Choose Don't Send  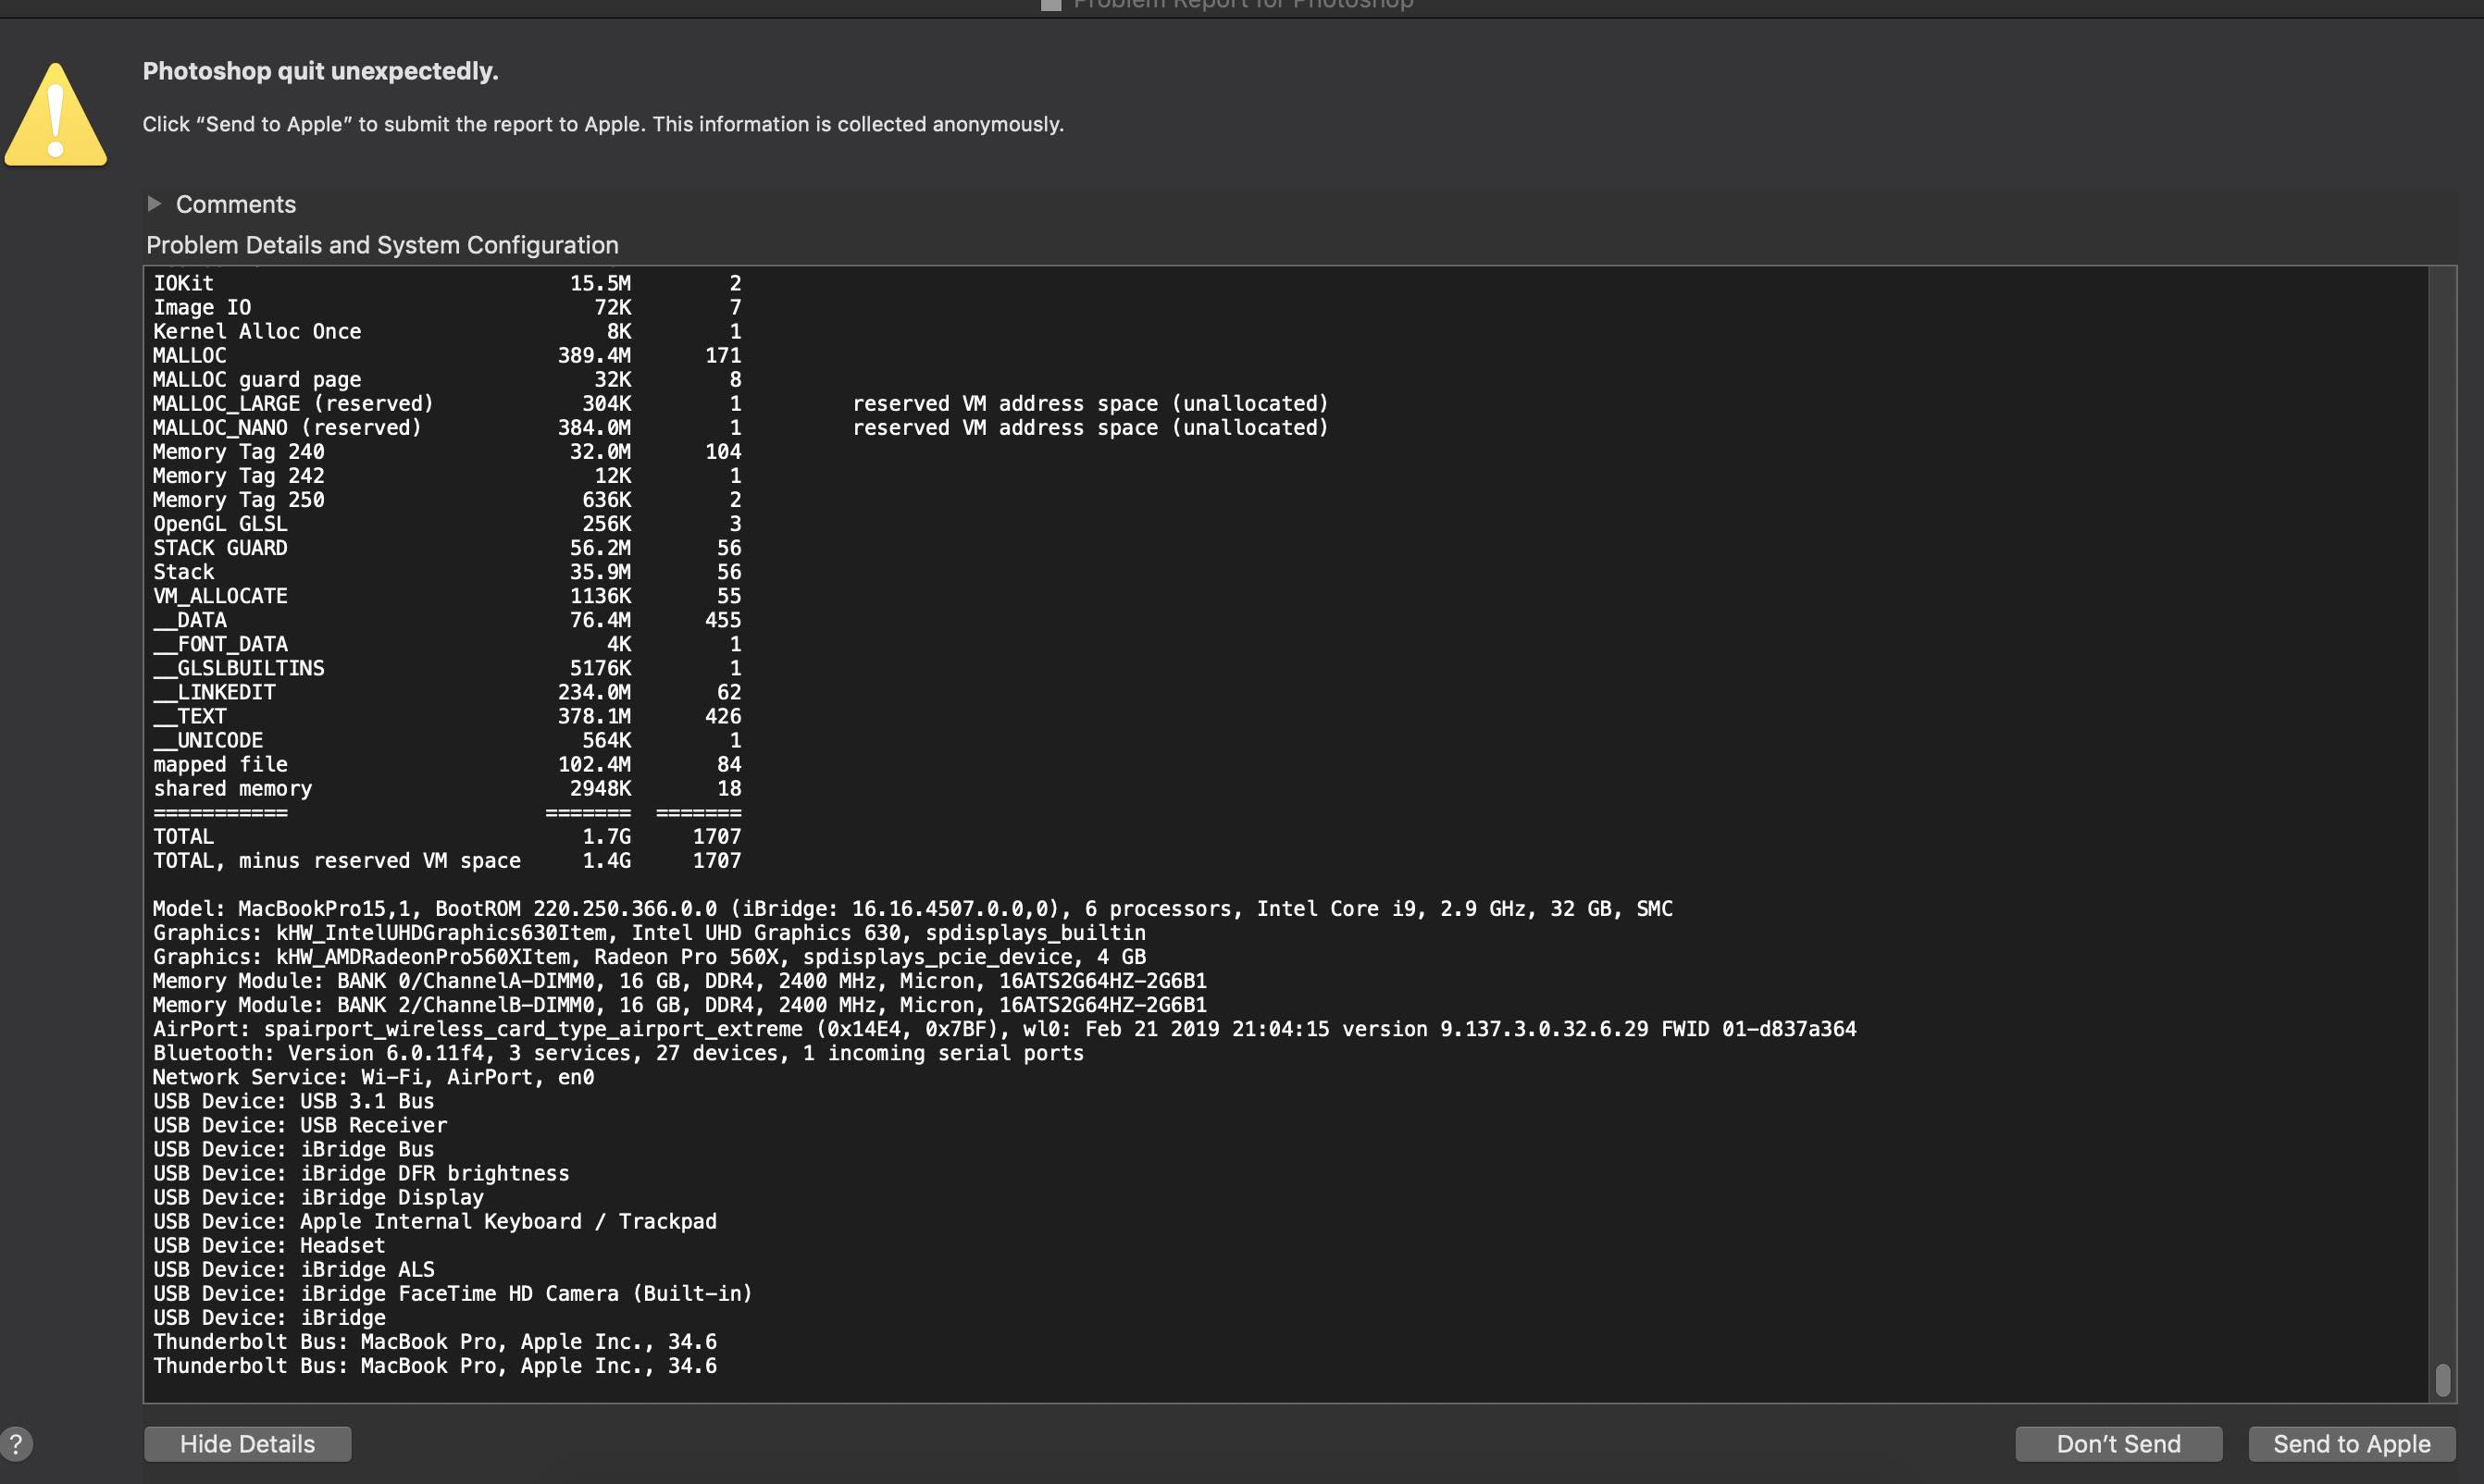2118,1443
